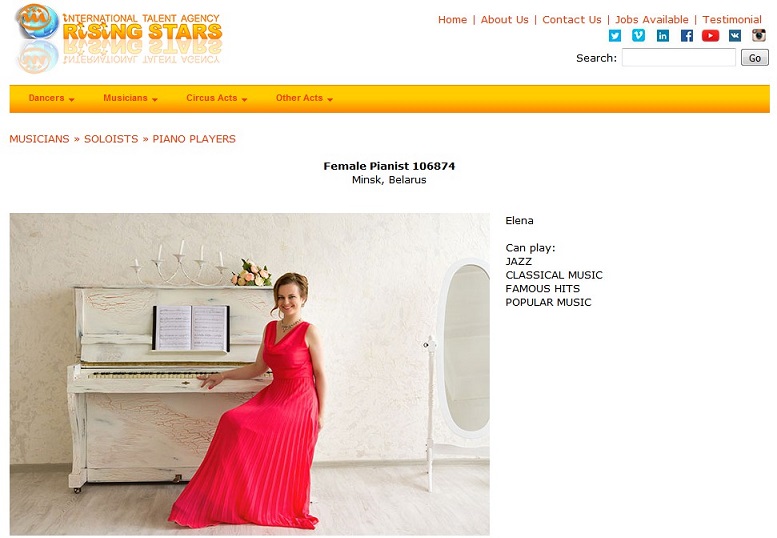This screenshot has width=777, height=538.
Task: Open the VK social icon
Action: pyautogui.click(x=734, y=36)
